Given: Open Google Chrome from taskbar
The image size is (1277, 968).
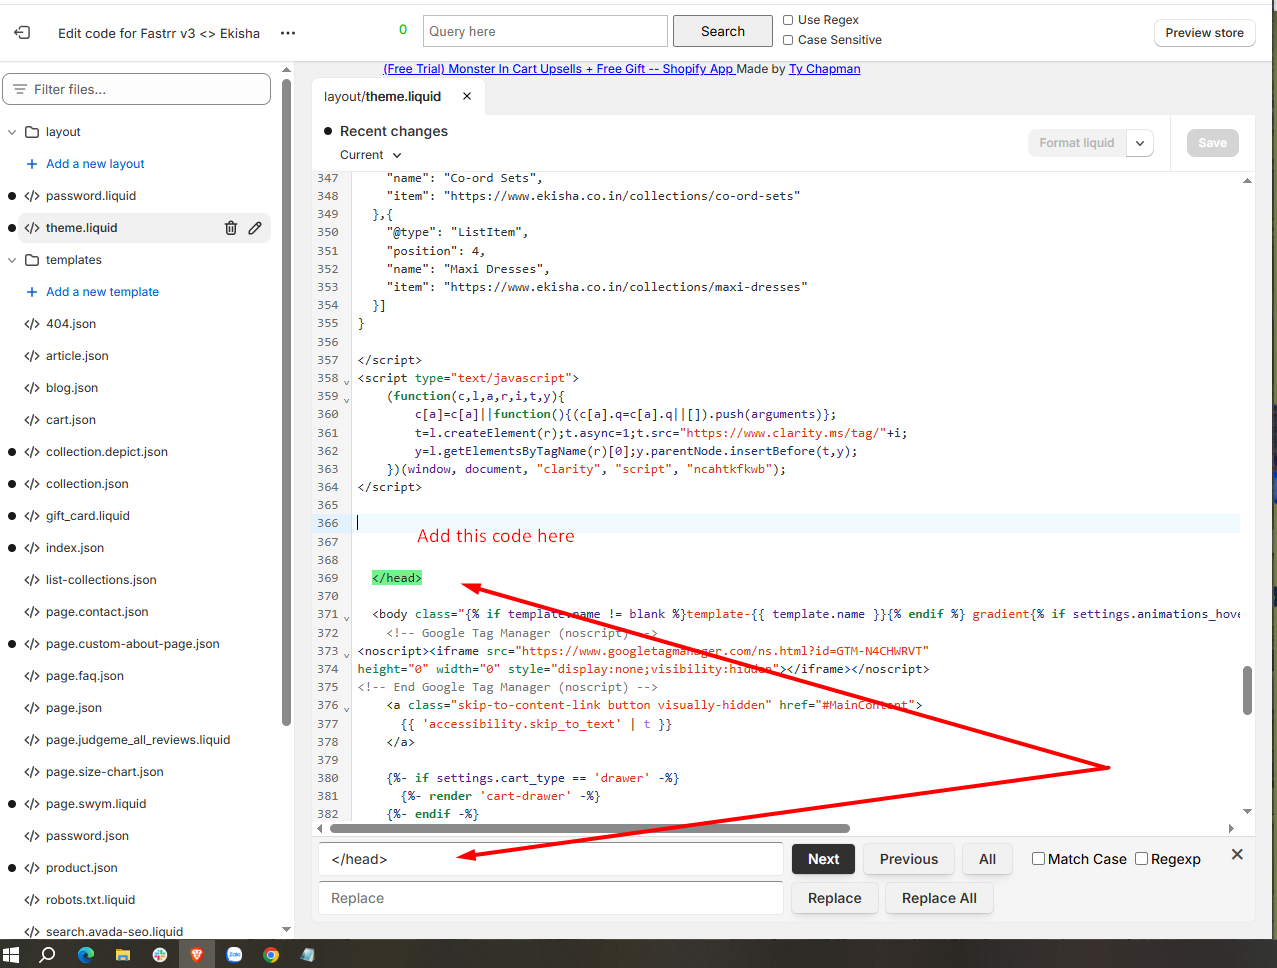Looking at the screenshot, I should pos(271,955).
